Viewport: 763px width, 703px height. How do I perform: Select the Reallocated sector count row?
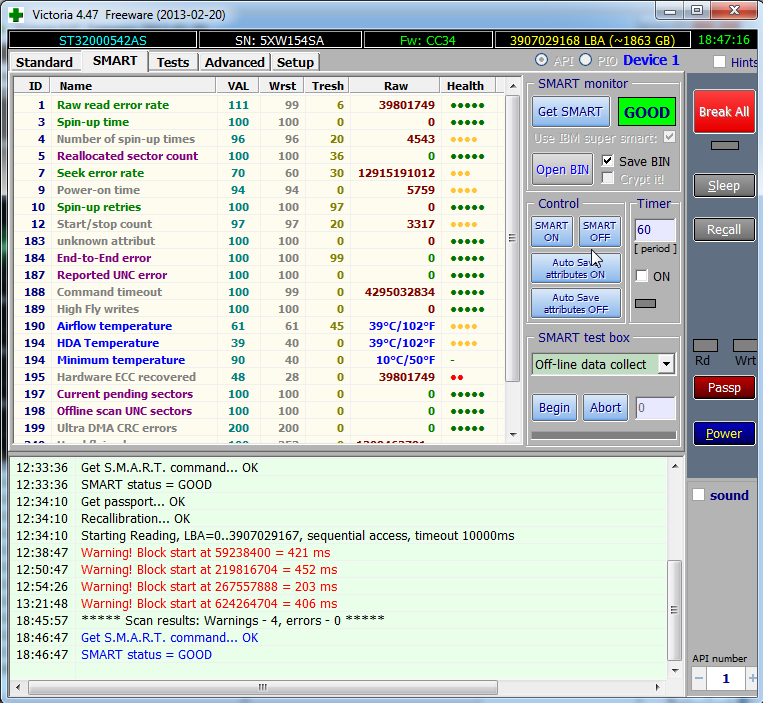(x=258, y=156)
